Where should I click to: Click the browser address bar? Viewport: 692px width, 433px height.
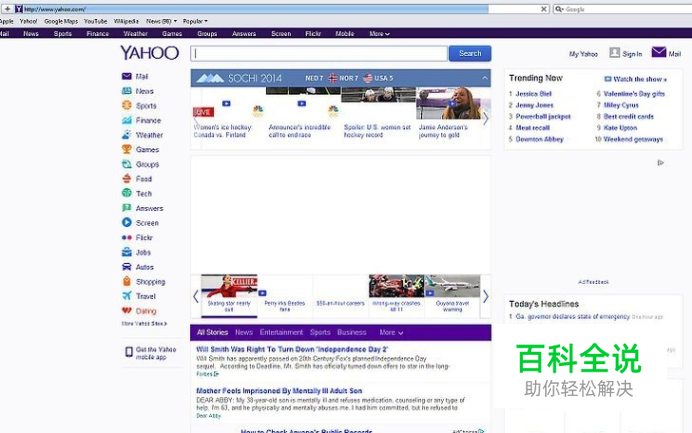tap(281, 9)
